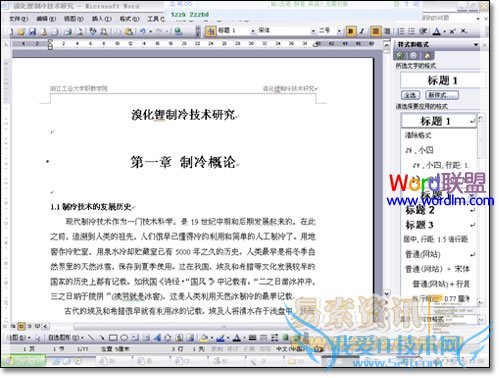Viewport: 500px width, 378px height.
Task: Click the 全选 button in task pane
Action: [x=410, y=95]
